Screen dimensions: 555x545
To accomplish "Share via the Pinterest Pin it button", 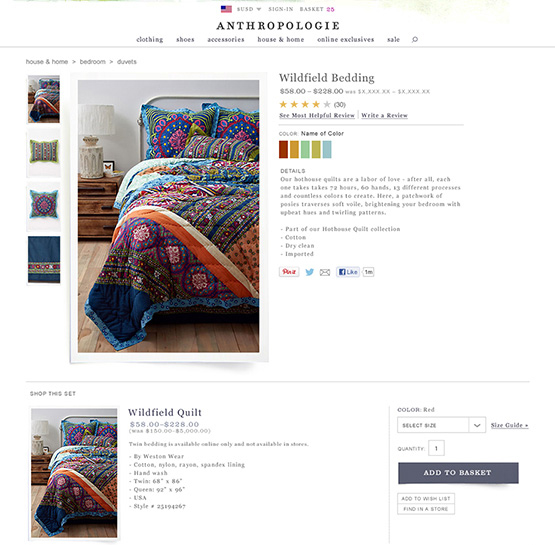I will click(x=289, y=272).
